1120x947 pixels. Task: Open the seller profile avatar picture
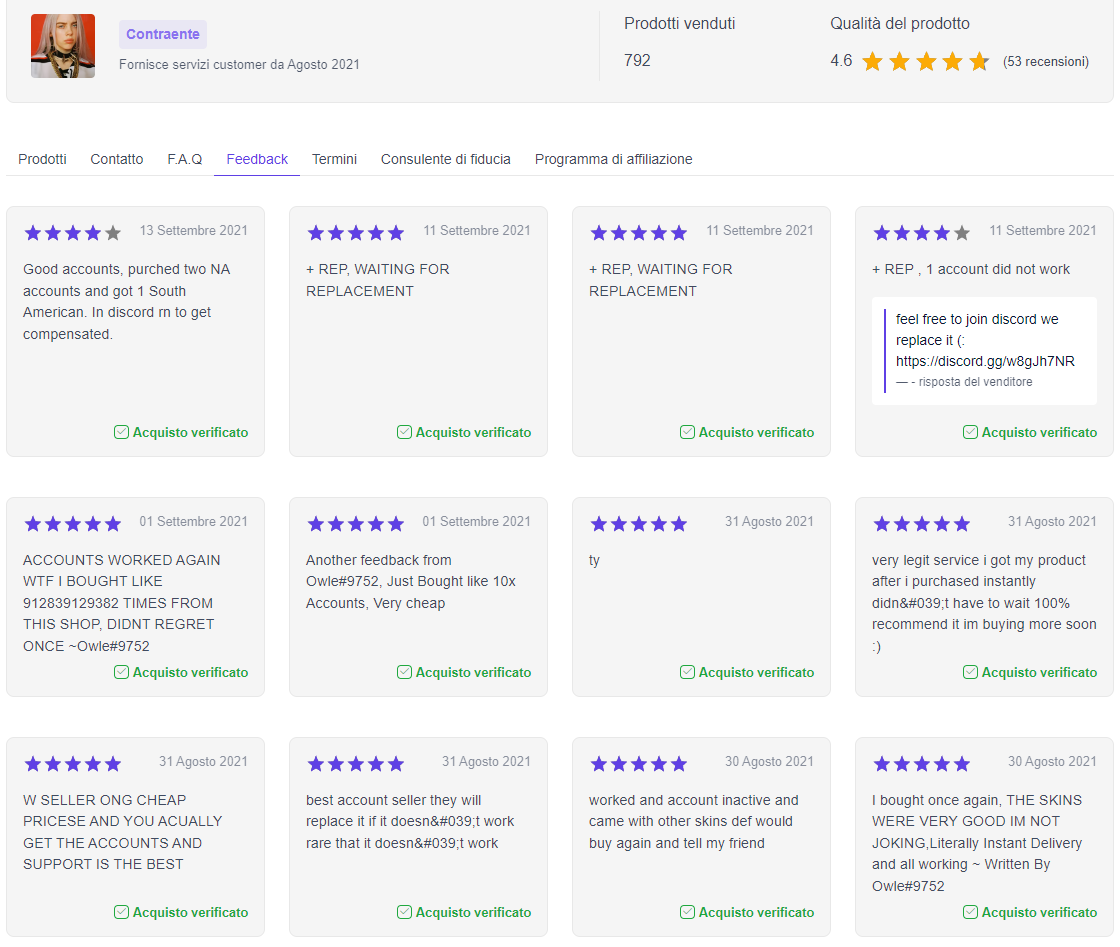click(62, 45)
